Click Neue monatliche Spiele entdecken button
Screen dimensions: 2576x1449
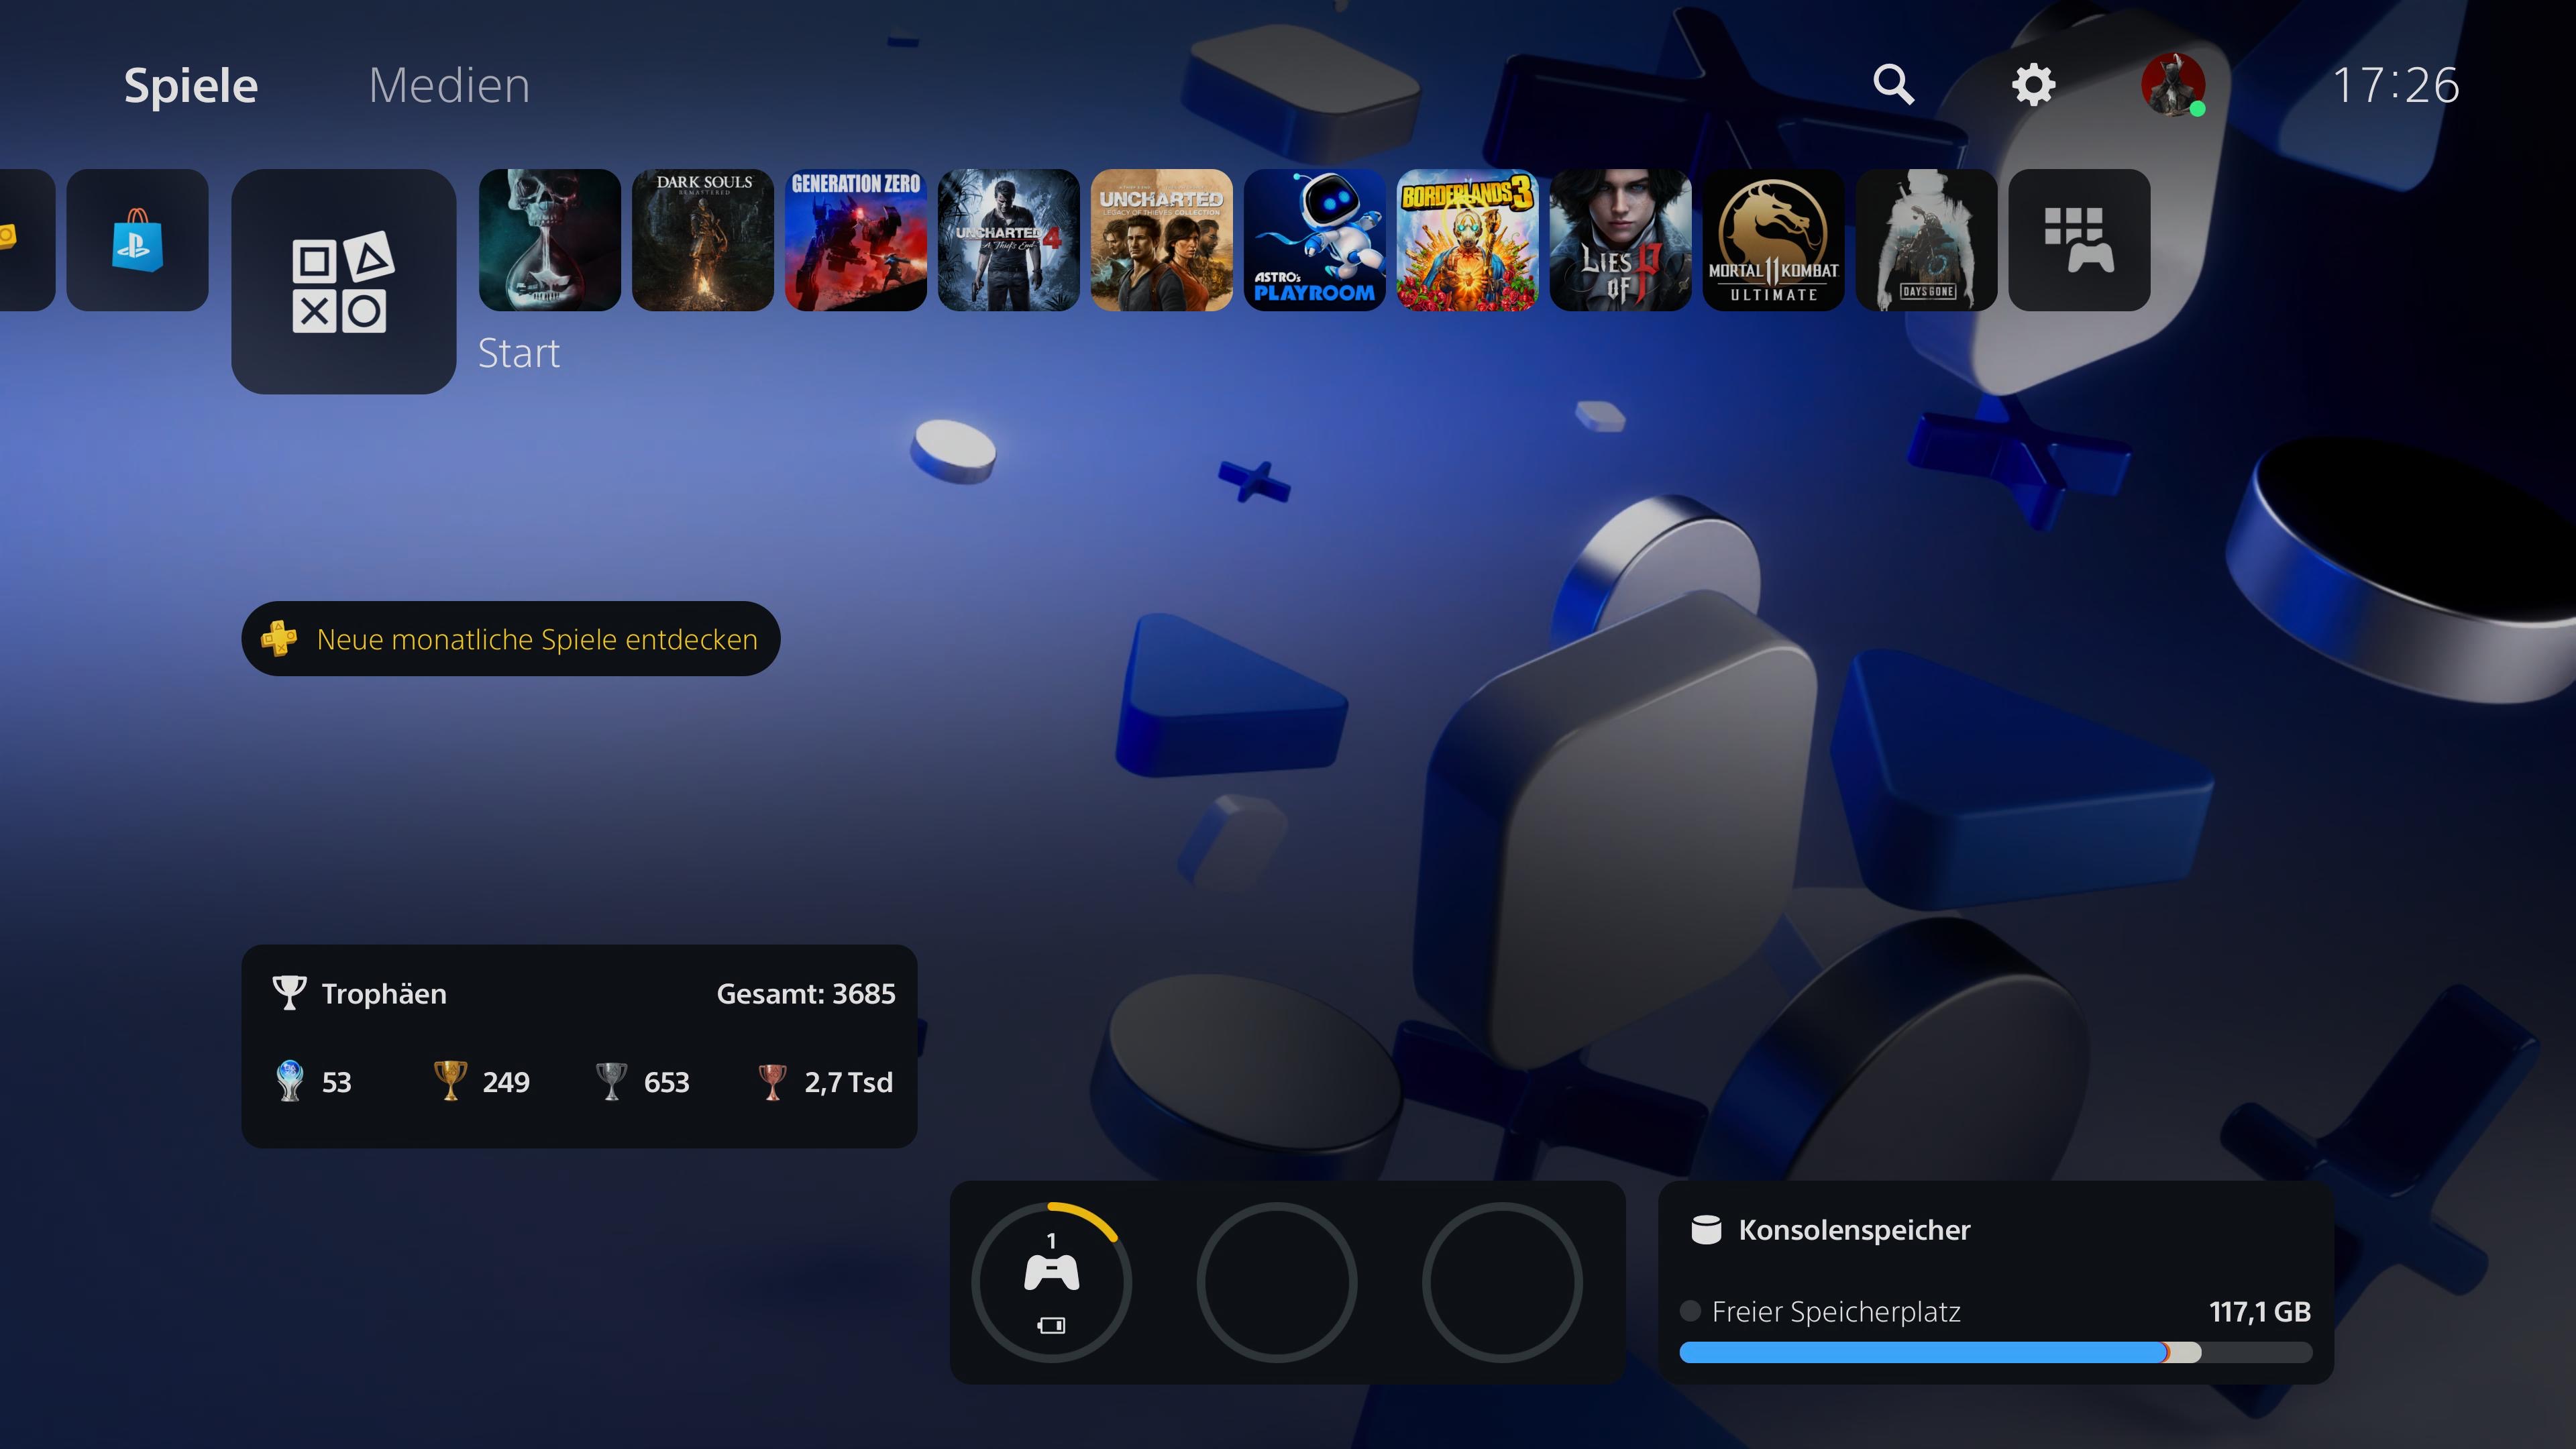pyautogui.click(x=510, y=639)
